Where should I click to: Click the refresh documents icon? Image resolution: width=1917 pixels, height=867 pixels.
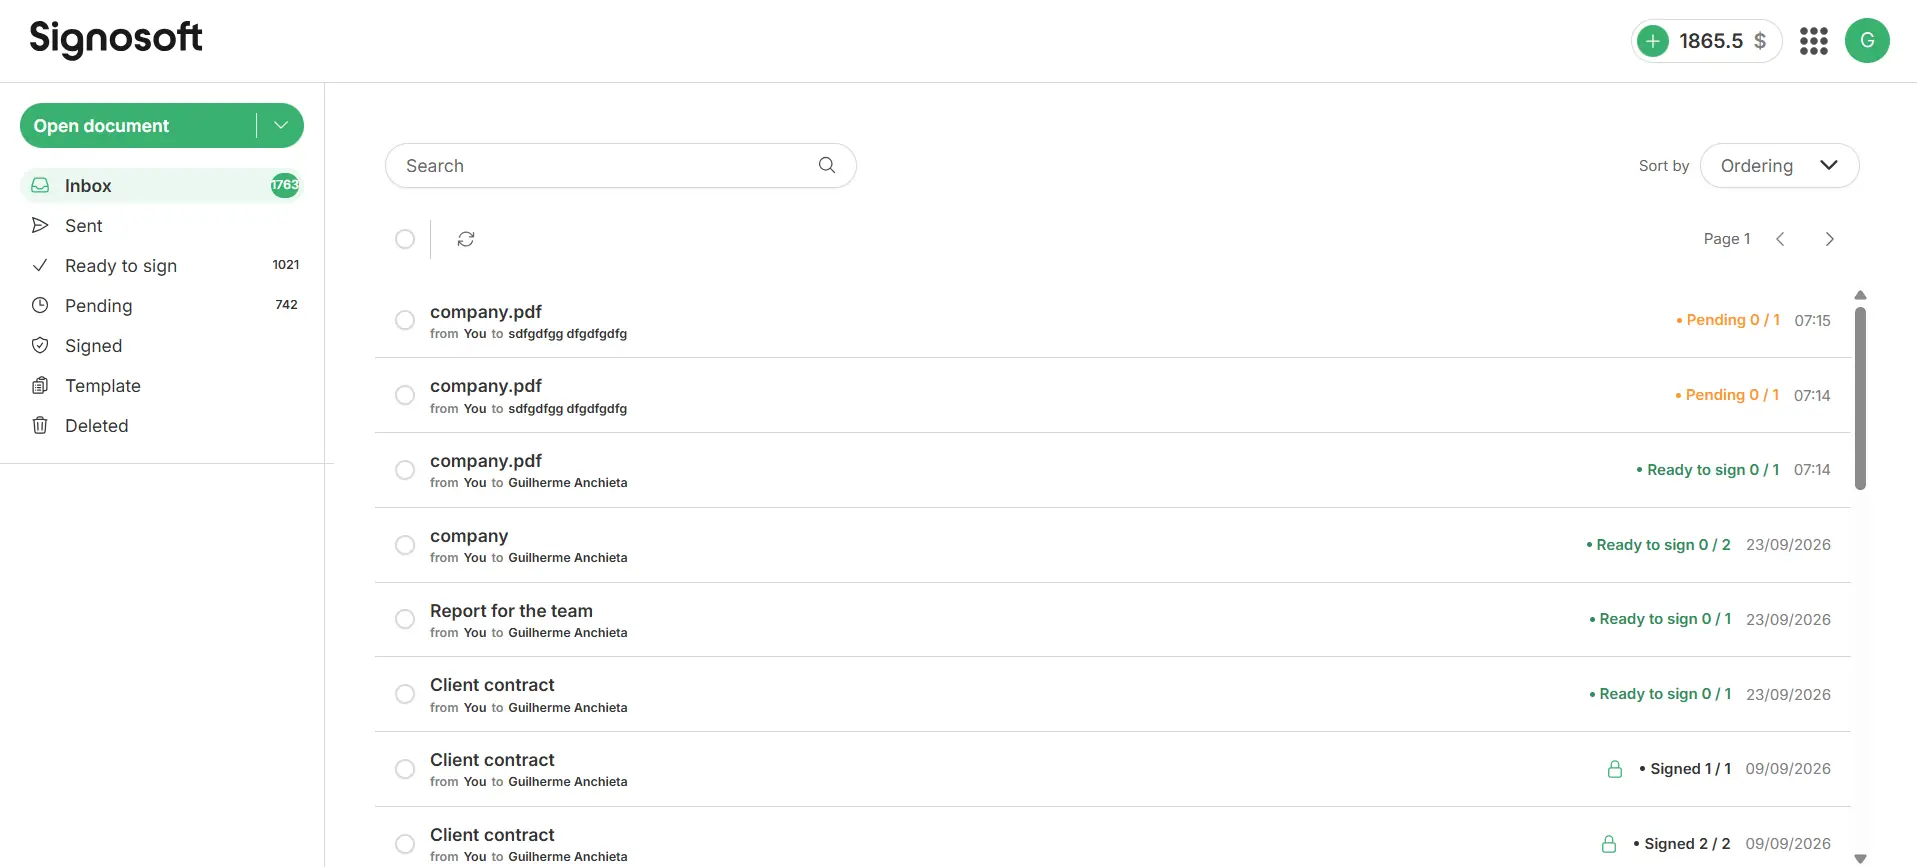(466, 239)
